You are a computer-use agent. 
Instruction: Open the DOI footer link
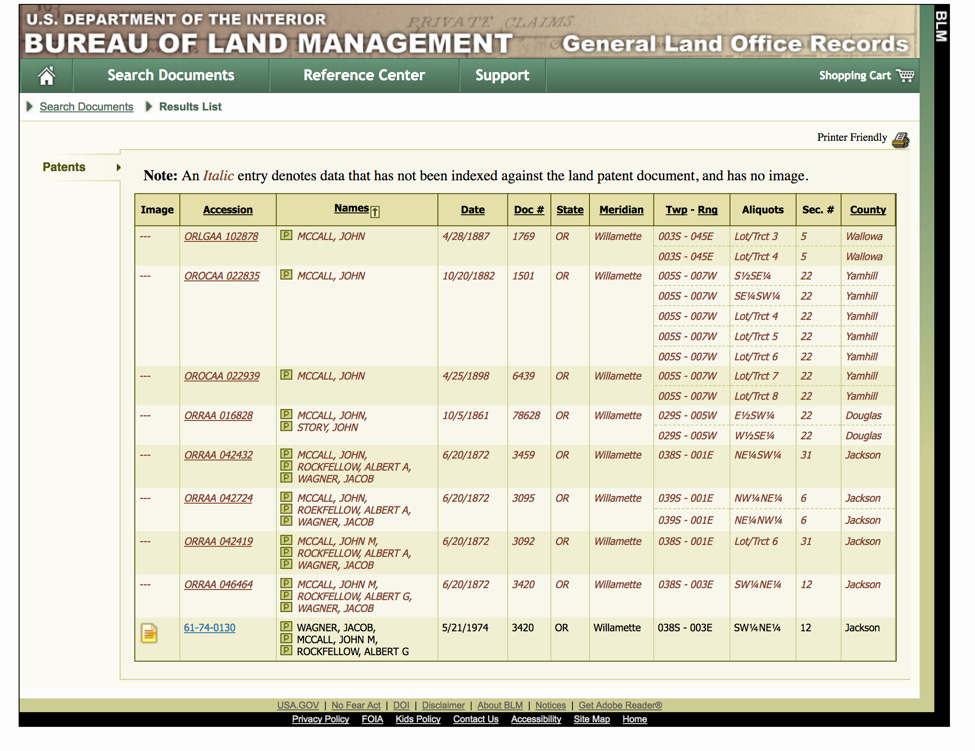[x=401, y=705]
